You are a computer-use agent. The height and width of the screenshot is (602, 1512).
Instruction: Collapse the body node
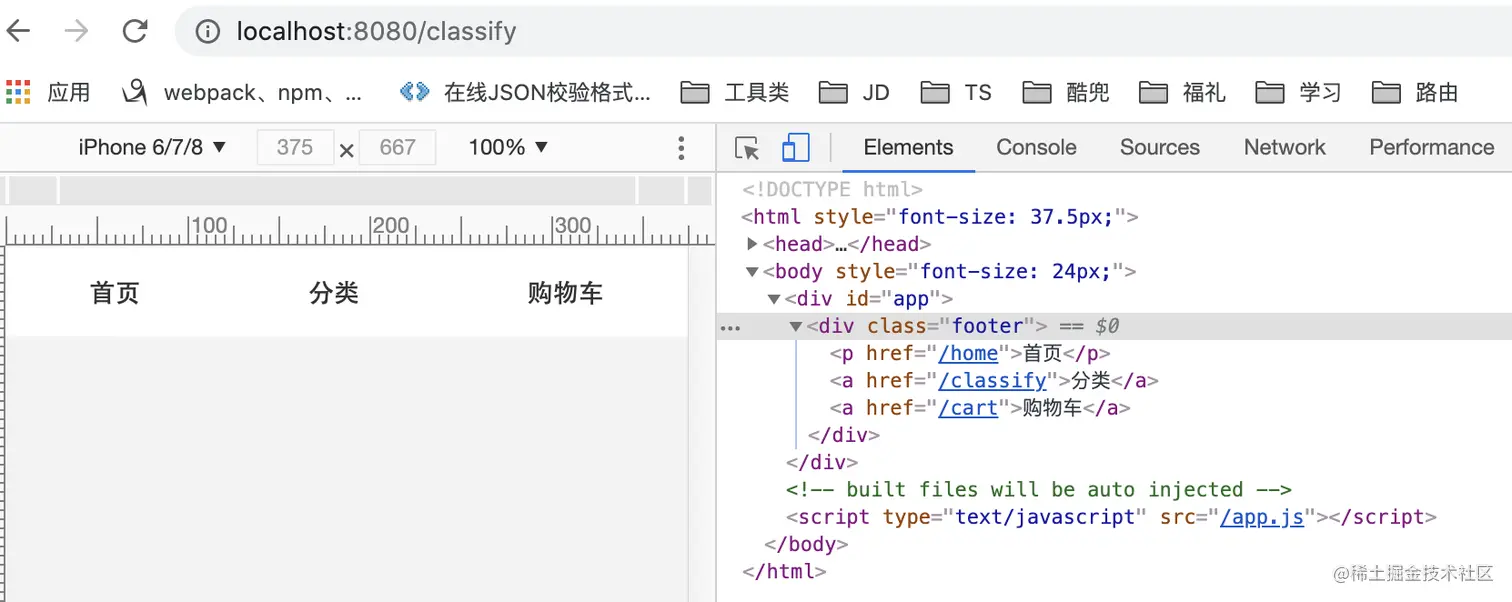click(x=753, y=271)
